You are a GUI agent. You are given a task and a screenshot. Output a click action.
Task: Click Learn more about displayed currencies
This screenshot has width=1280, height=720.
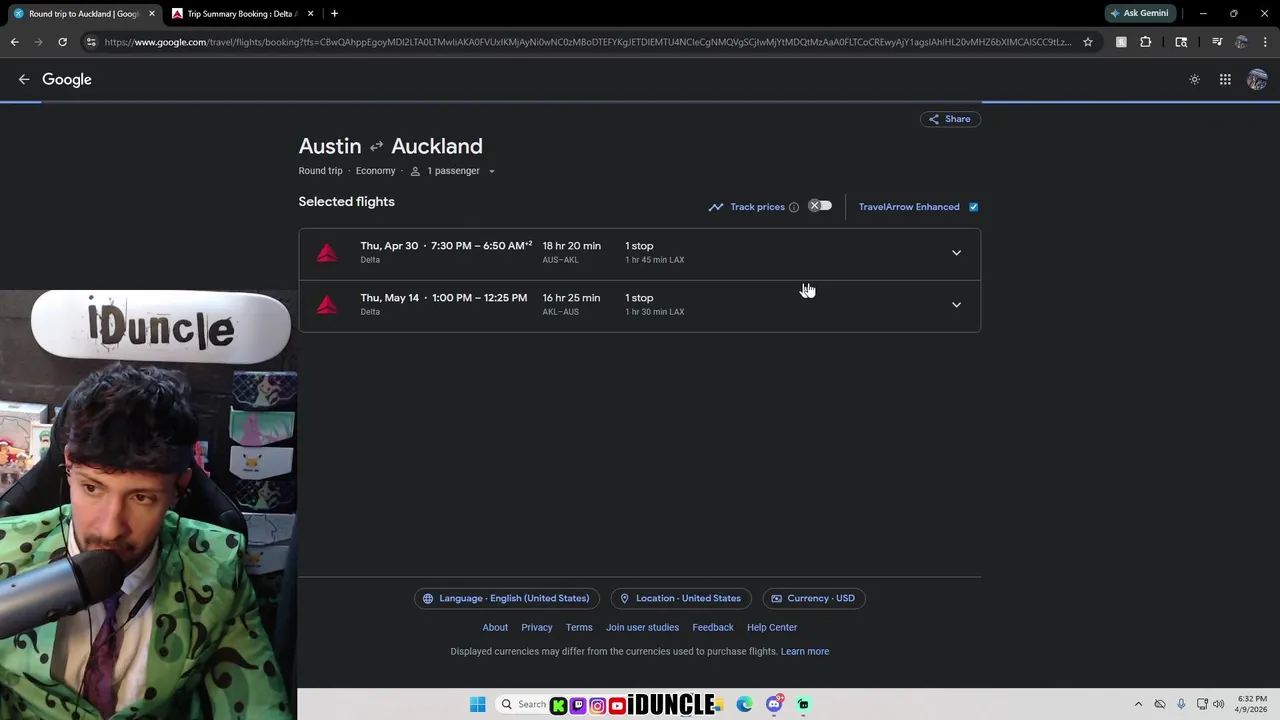(x=805, y=651)
